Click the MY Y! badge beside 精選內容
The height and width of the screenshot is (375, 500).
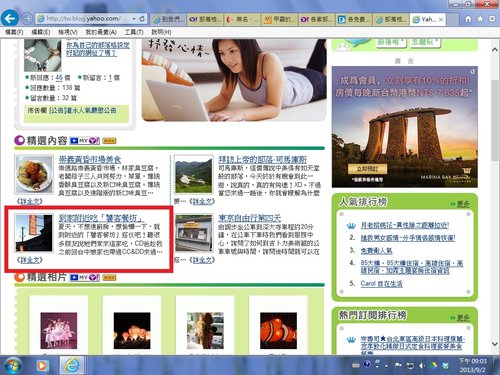(85, 141)
